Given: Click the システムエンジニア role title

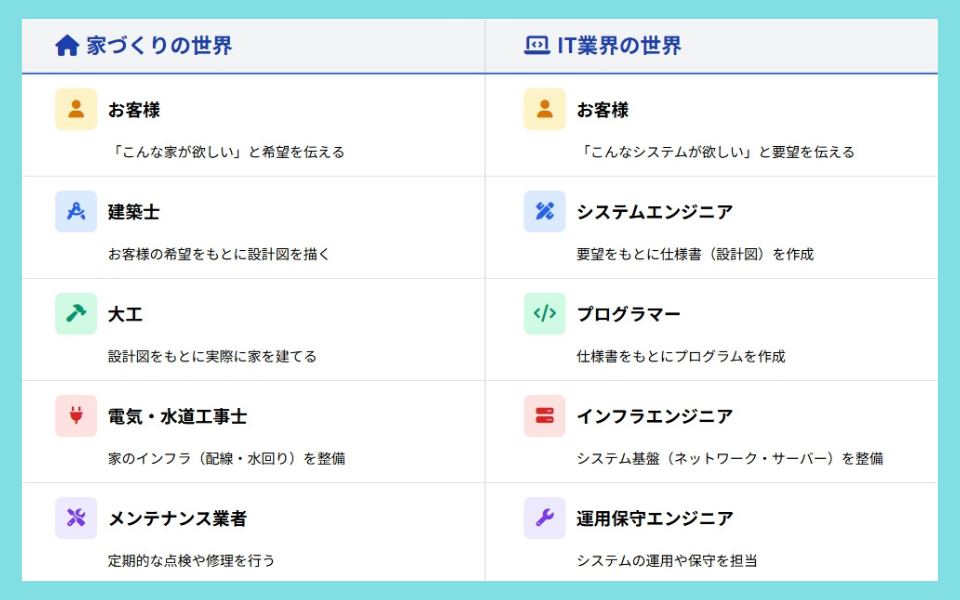Looking at the screenshot, I should pos(654,212).
